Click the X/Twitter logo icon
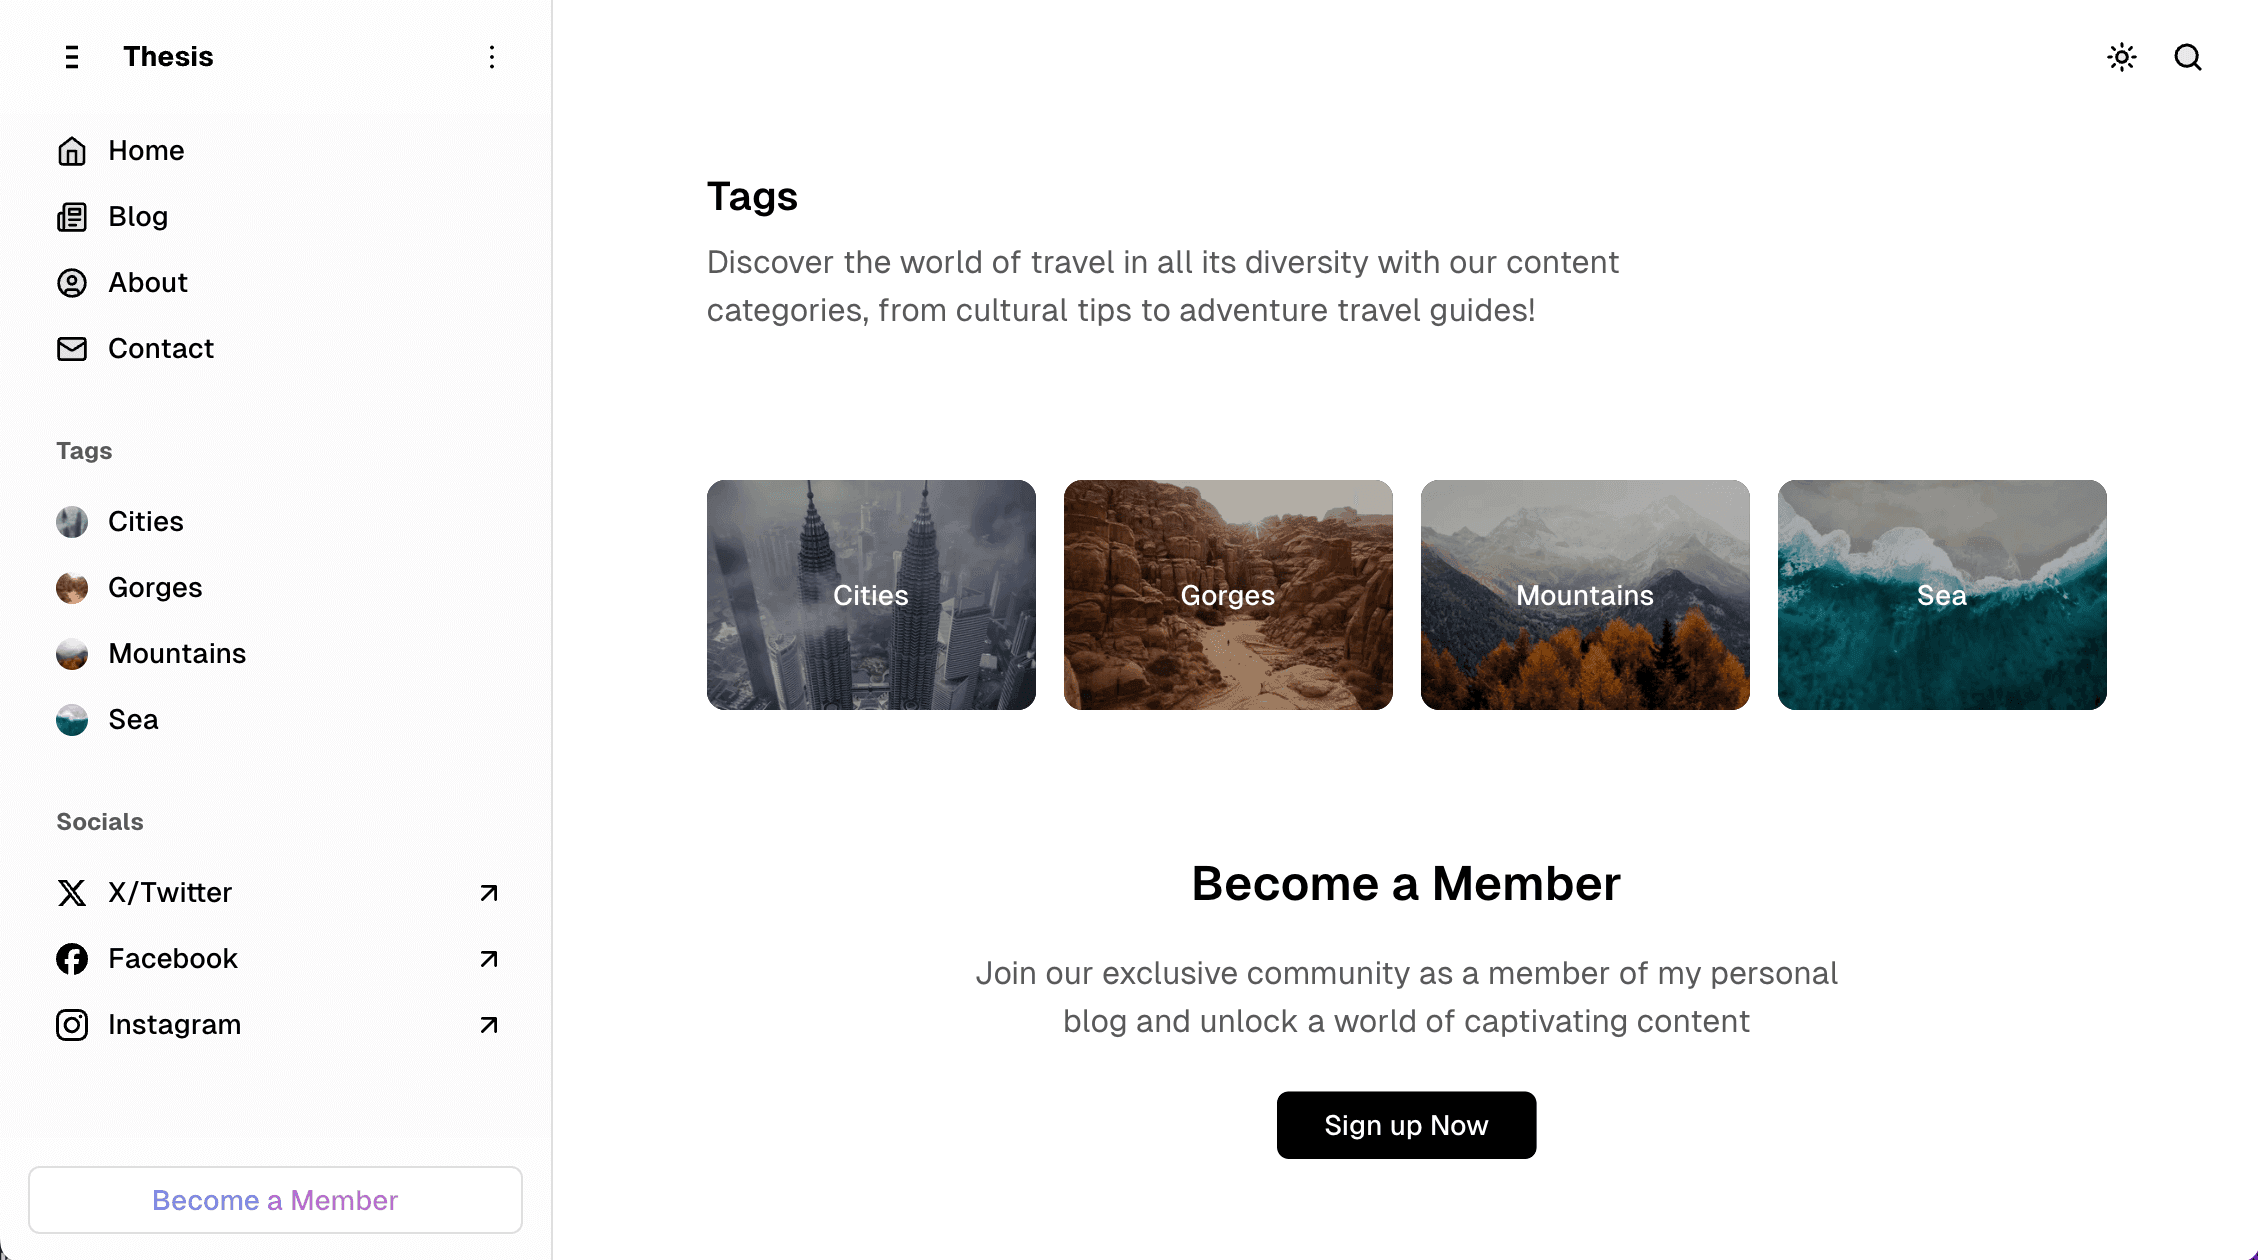Image resolution: width=2258 pixels, height=1260 pixels. coord(71,893)
